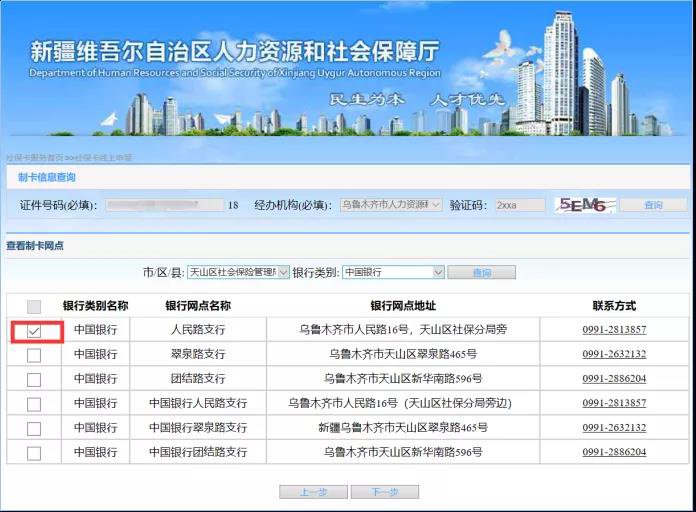This screenshot has width=696, height=512.
Task: Tick the checkbox for 中国银行人民路支行 row
Action: click(x=34, y=404)
